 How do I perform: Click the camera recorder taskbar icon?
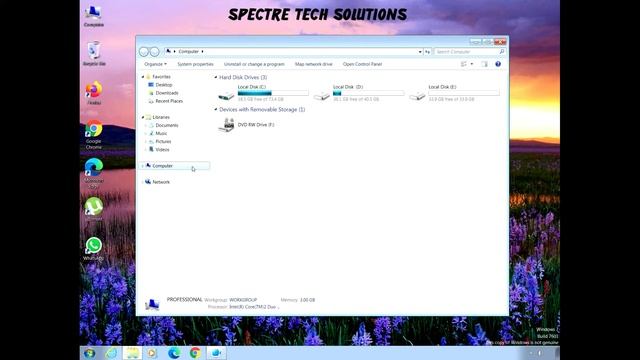(216, 353)
